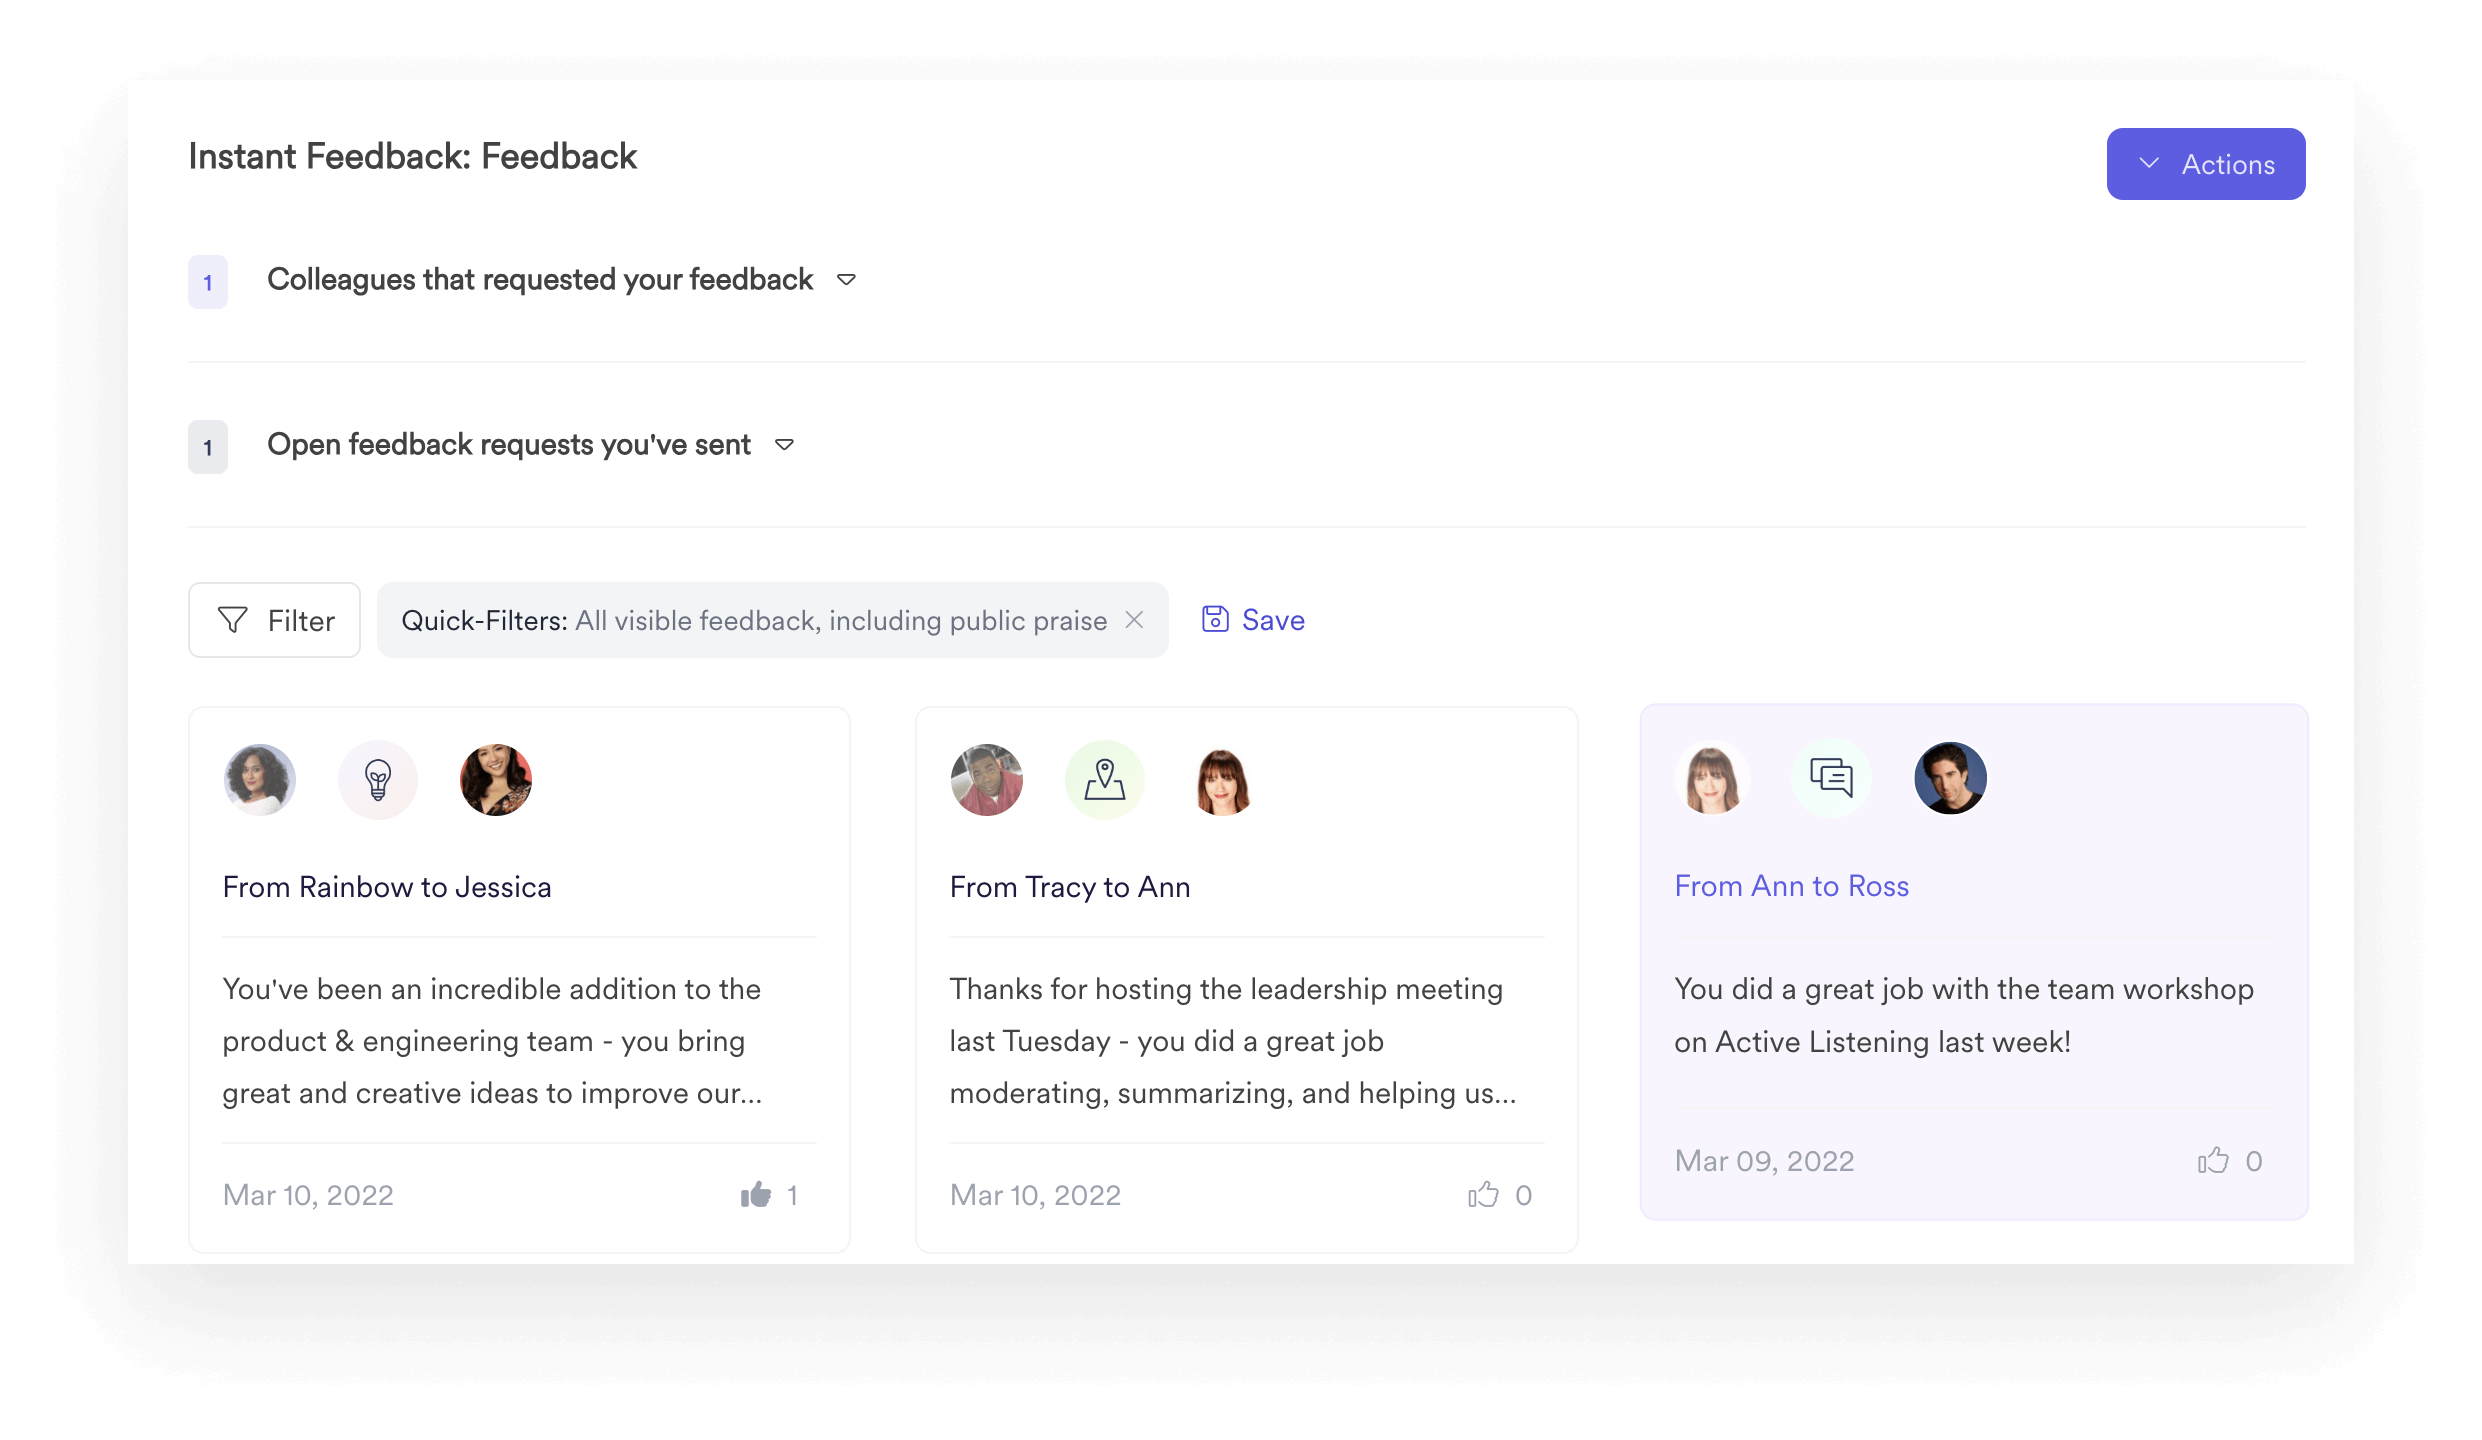Click the speech bubble icon on Ann's card
Viewport: 2482px width, 1440px height.
click(x=1829, y=778)
